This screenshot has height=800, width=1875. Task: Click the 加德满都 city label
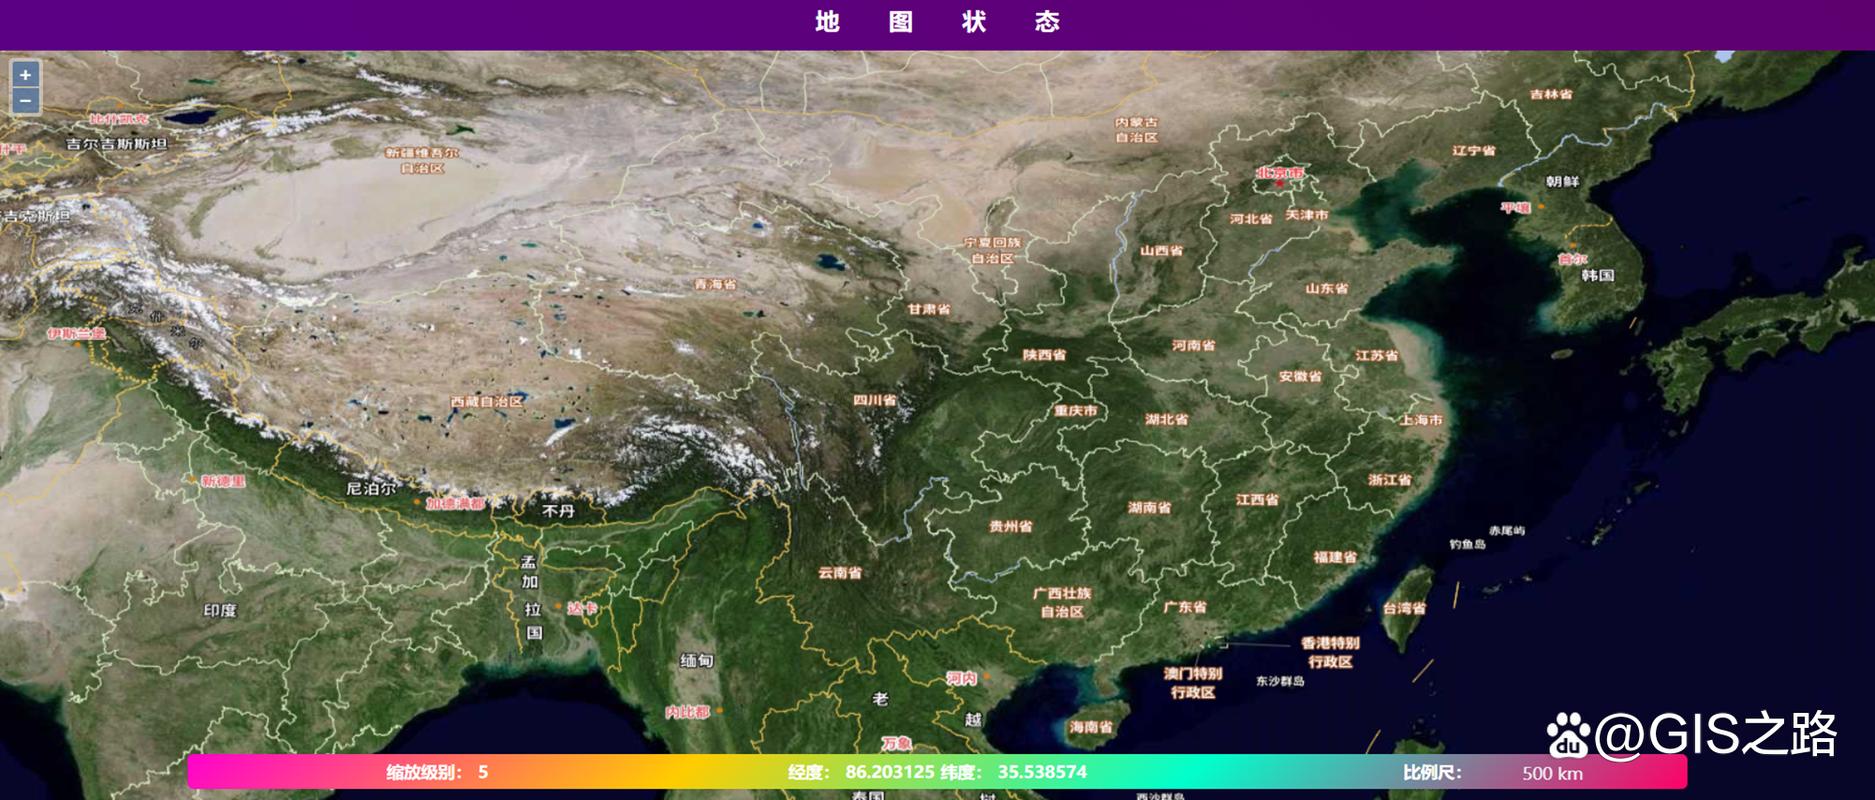click(455, 504)
